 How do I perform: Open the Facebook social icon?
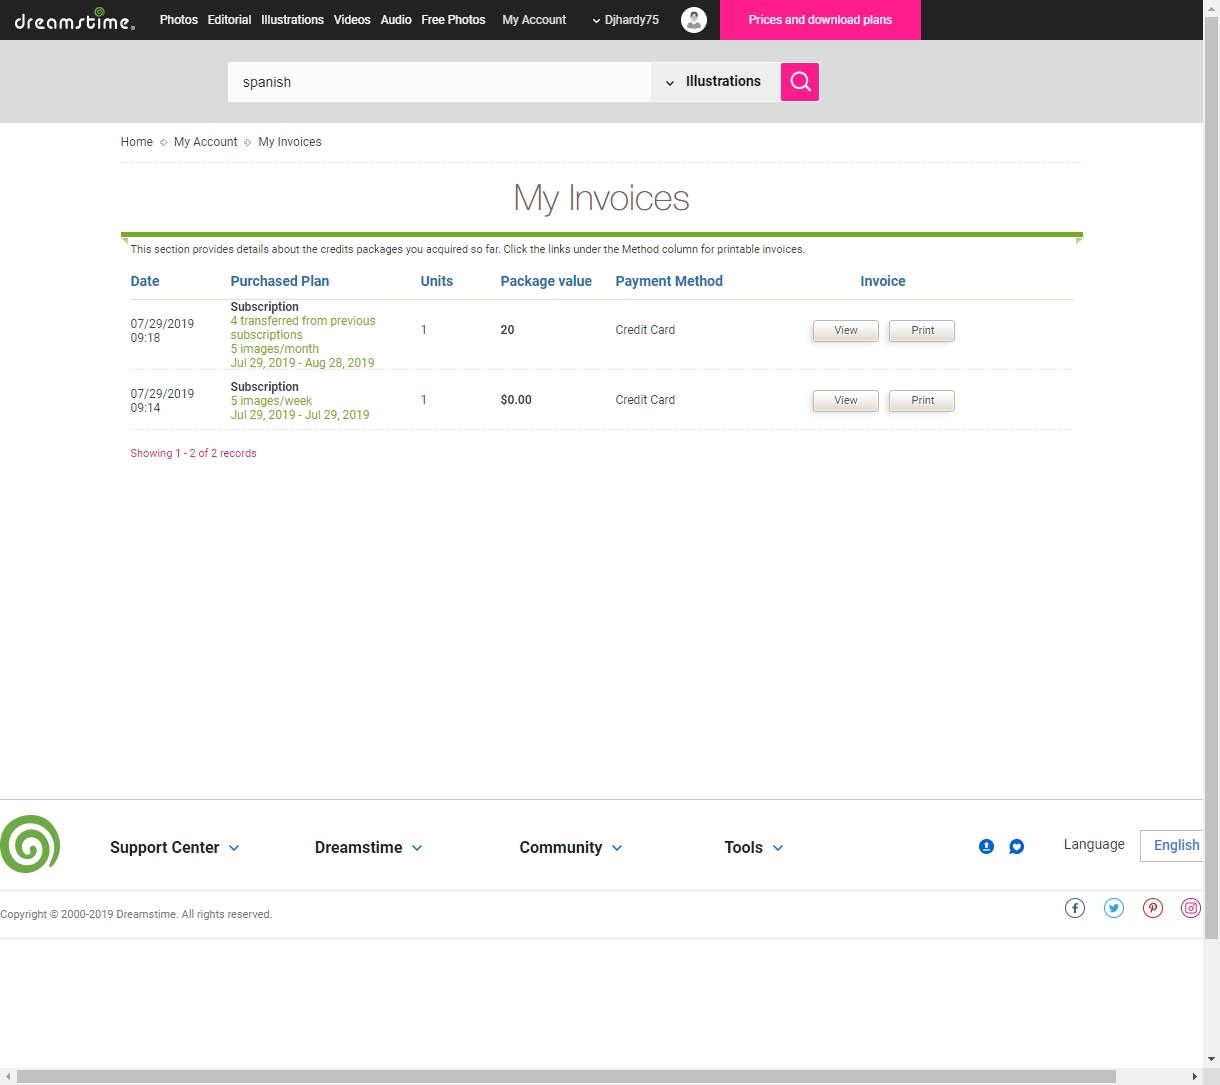click(1075, 908)
